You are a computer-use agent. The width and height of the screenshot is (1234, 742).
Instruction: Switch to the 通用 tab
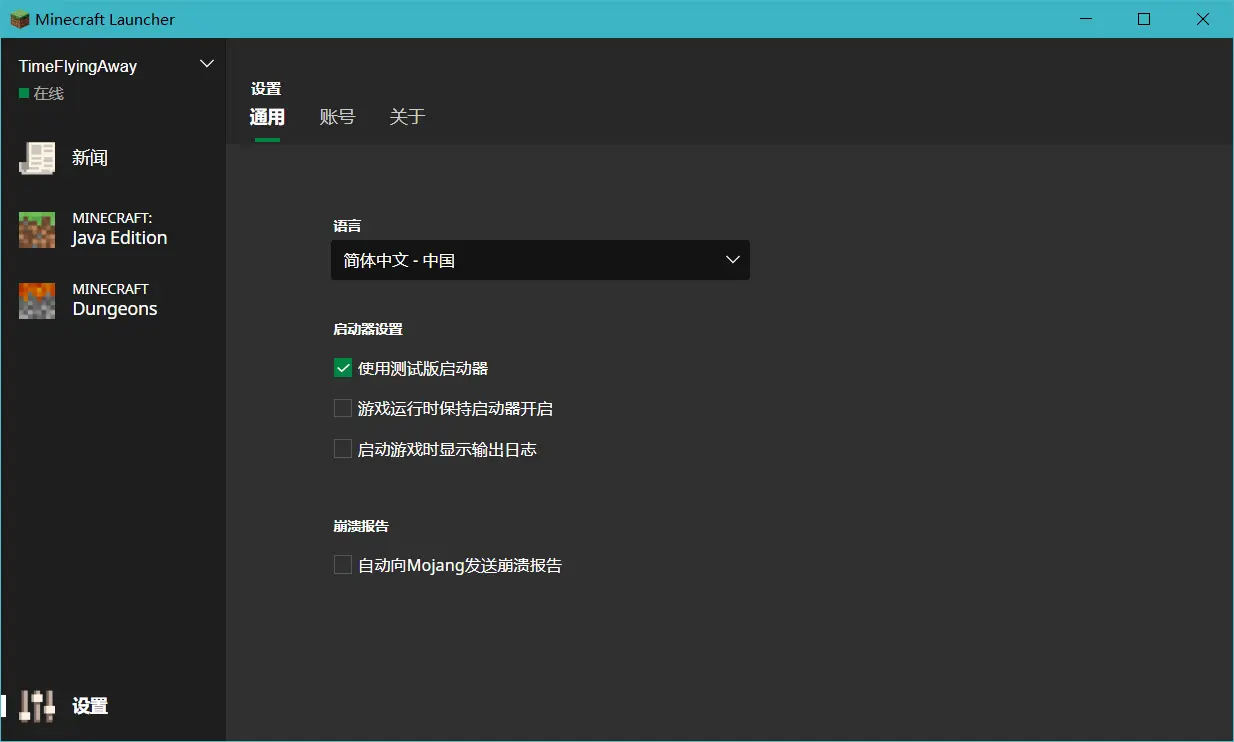tap(267, 117)
